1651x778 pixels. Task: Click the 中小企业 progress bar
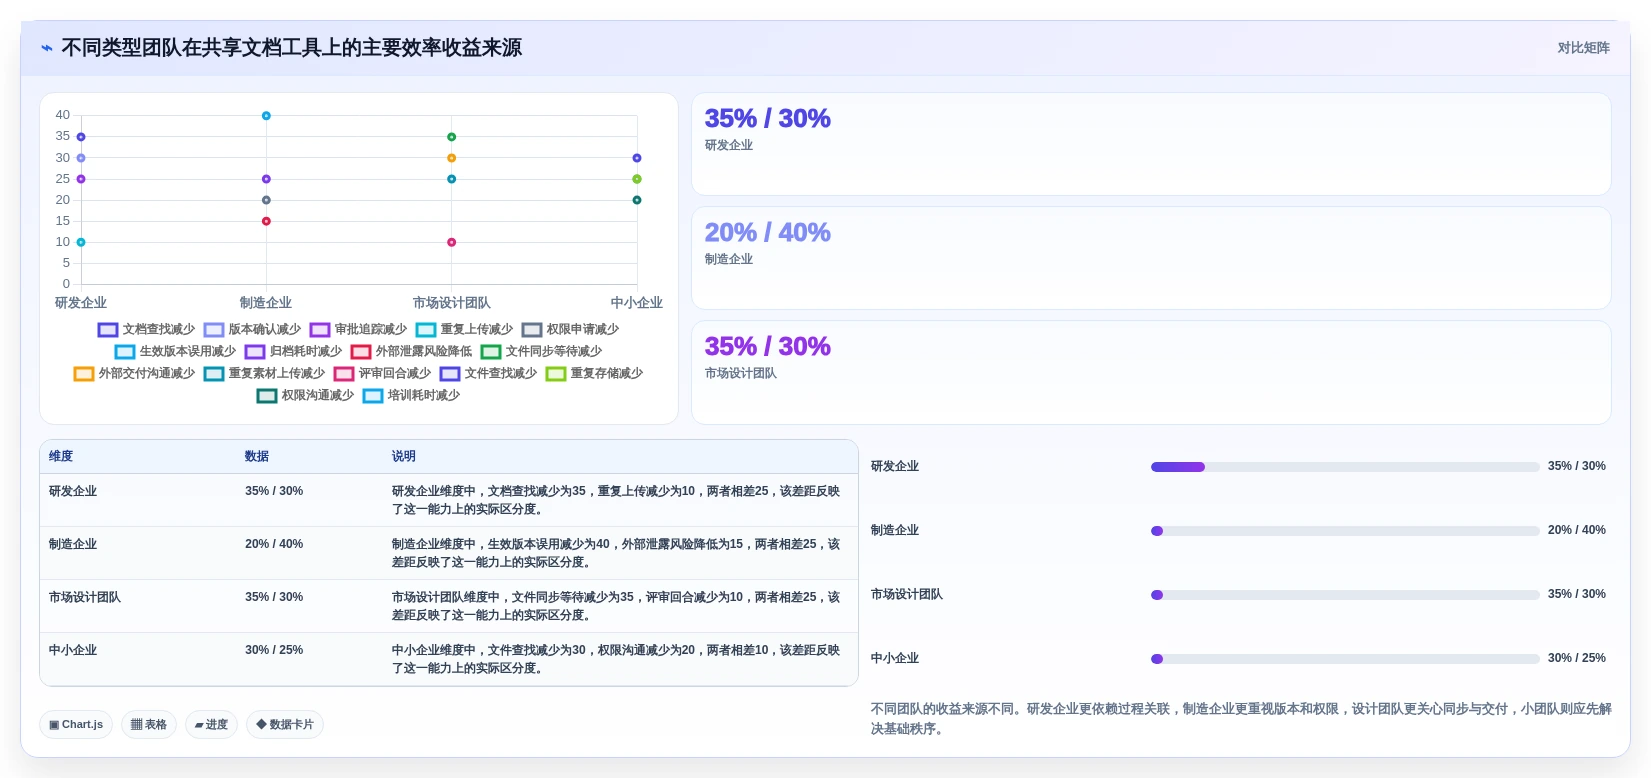(x=1345, y=659)
